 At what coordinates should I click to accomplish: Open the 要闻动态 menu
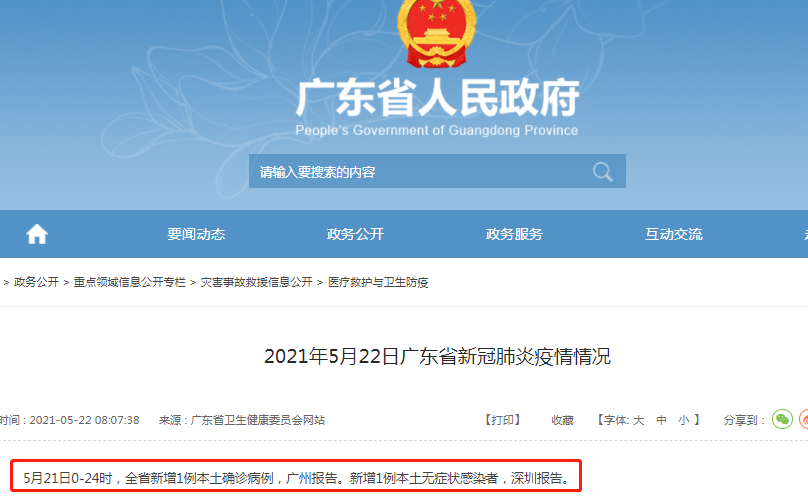click(196, 234)
